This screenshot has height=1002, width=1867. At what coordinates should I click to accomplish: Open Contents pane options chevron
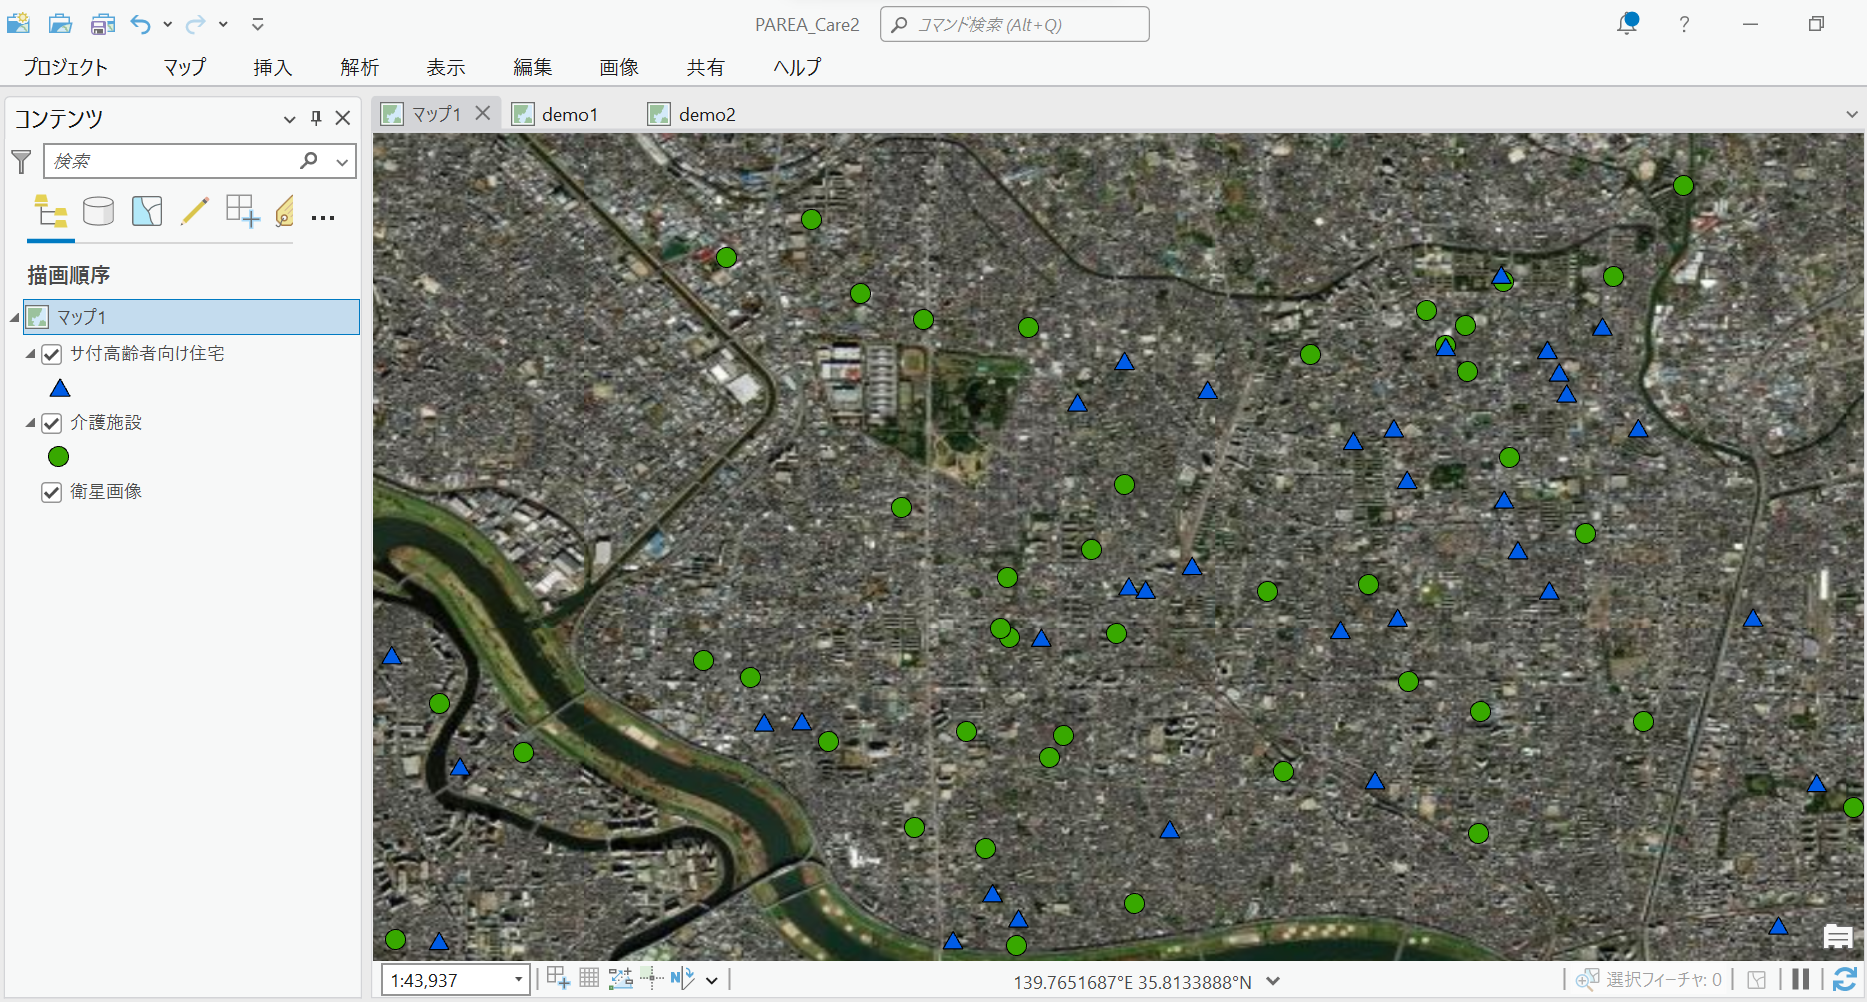[x=290, y=119]
